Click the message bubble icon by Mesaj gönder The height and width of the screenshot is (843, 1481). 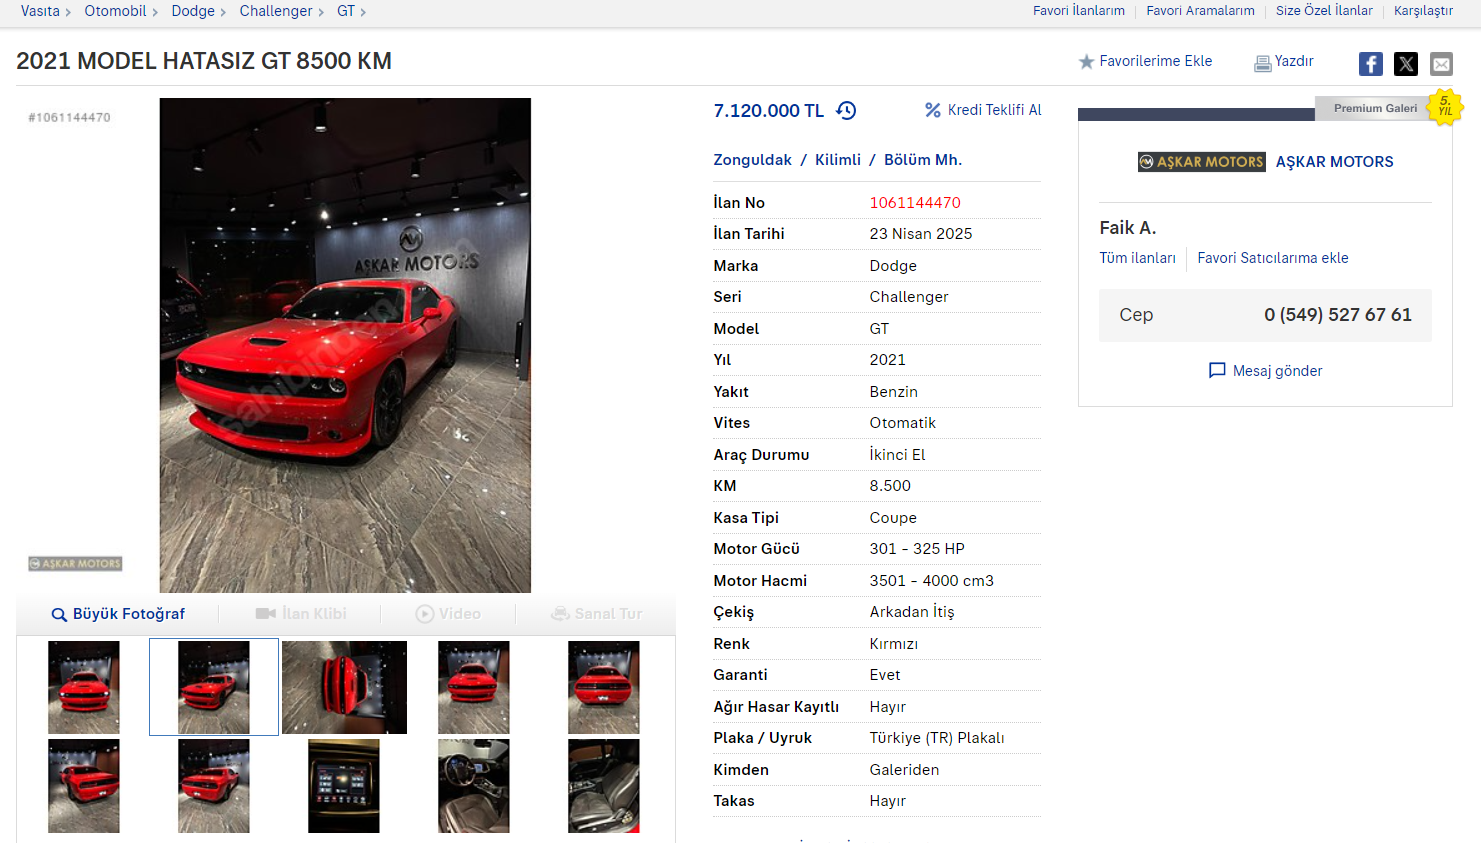pyautogui.click(x=1217, y=371)
